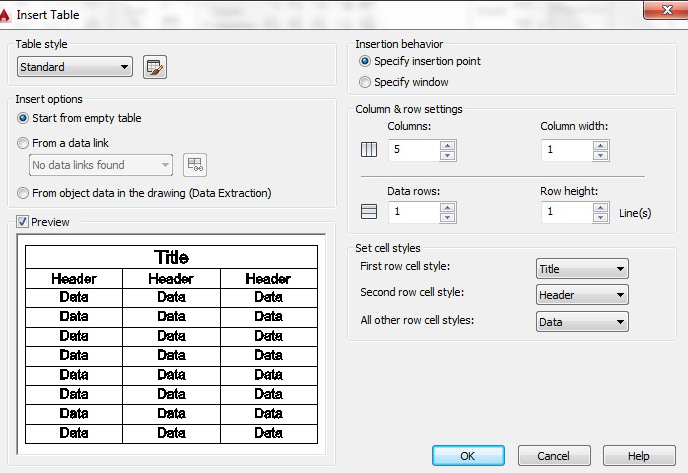This screenshot has width=688, height=473.
Task: Select Start from empty table option
Action: coord(25,118)
